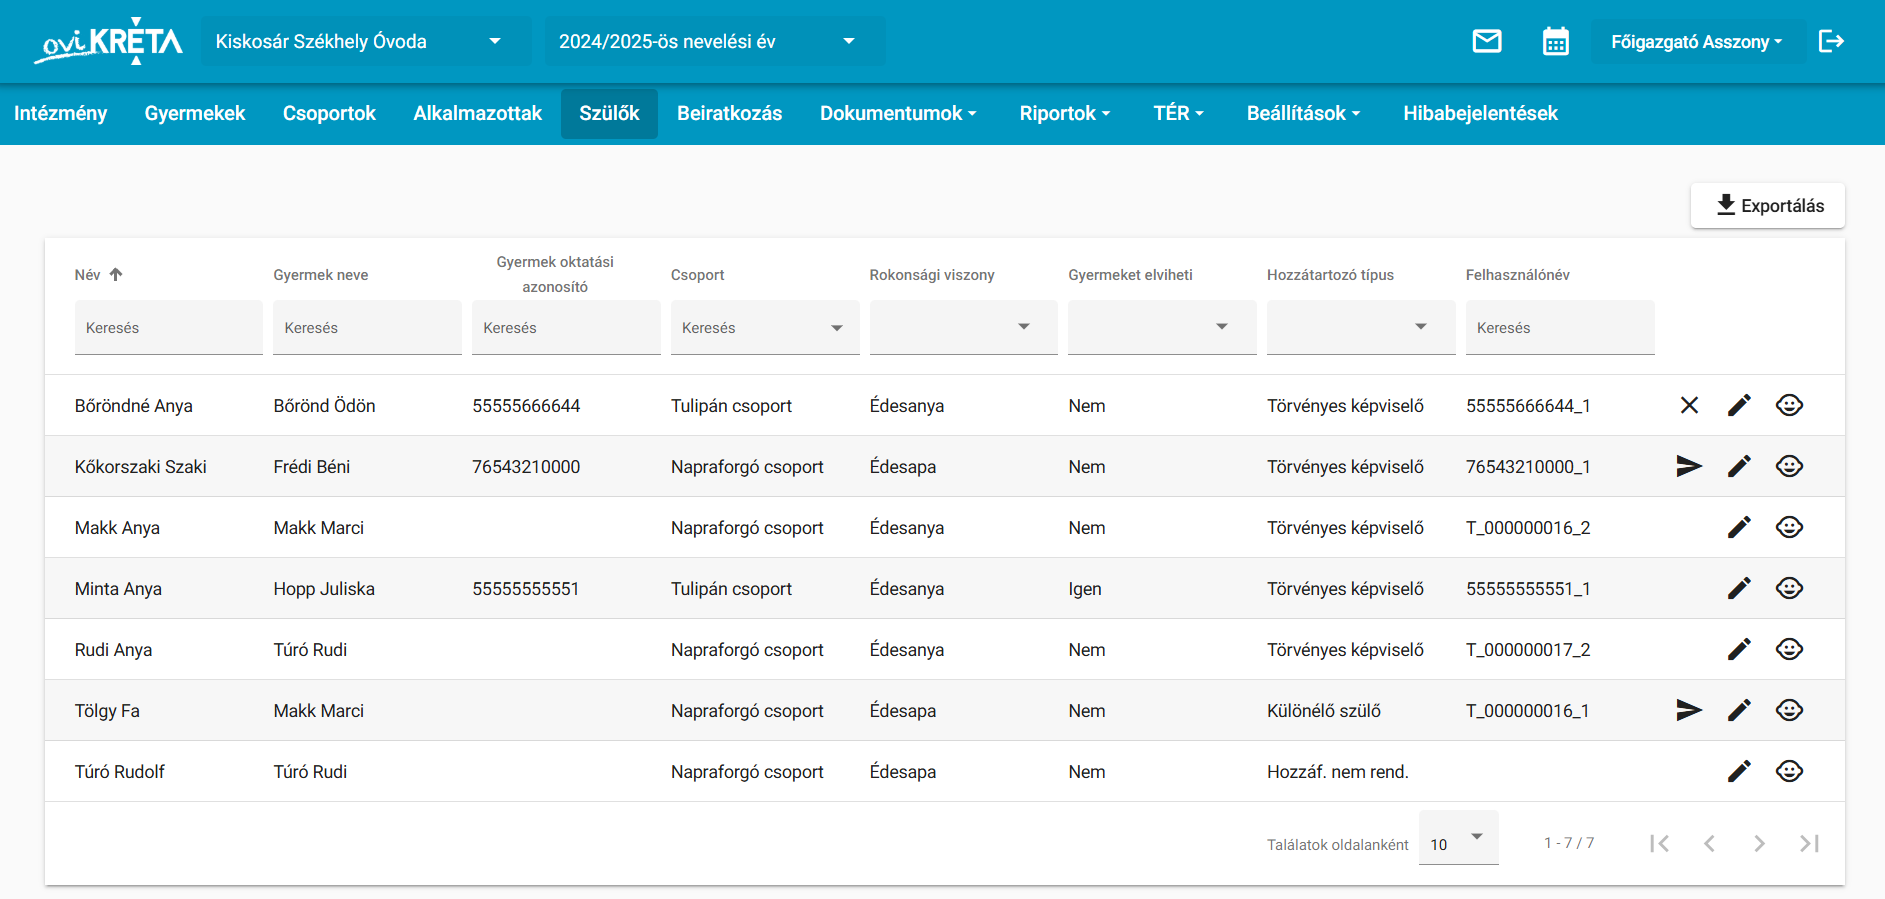Click the Gyermek neve search field
The height and width of the screenshot is (899, 1885).
pyautogui.click(x=367, y=327)
